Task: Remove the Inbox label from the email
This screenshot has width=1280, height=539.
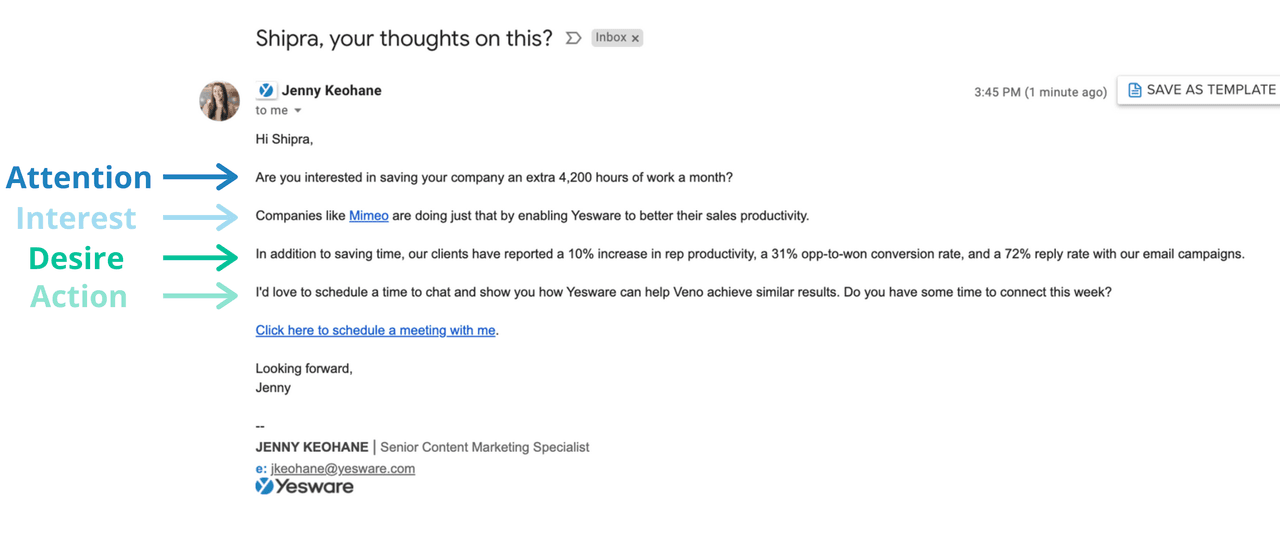Action: click(635, 39)
